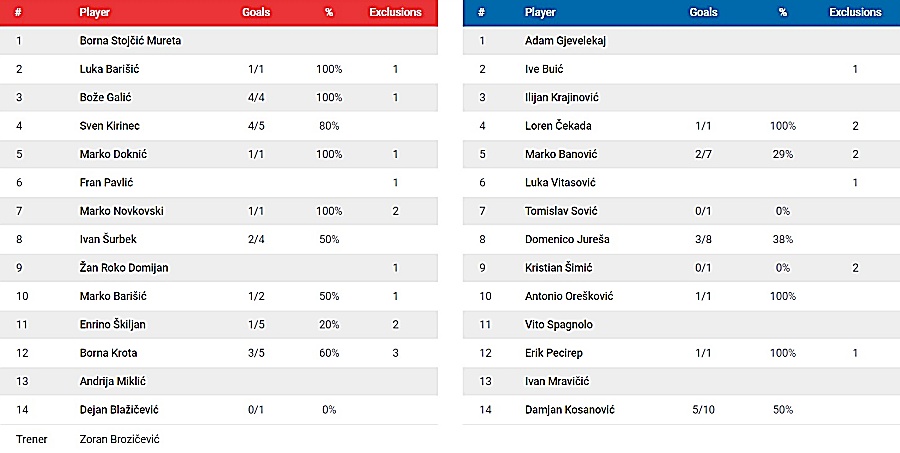Open Luka Barišić's player entry
Screen dimensions: 900x453
click(106, 69)
